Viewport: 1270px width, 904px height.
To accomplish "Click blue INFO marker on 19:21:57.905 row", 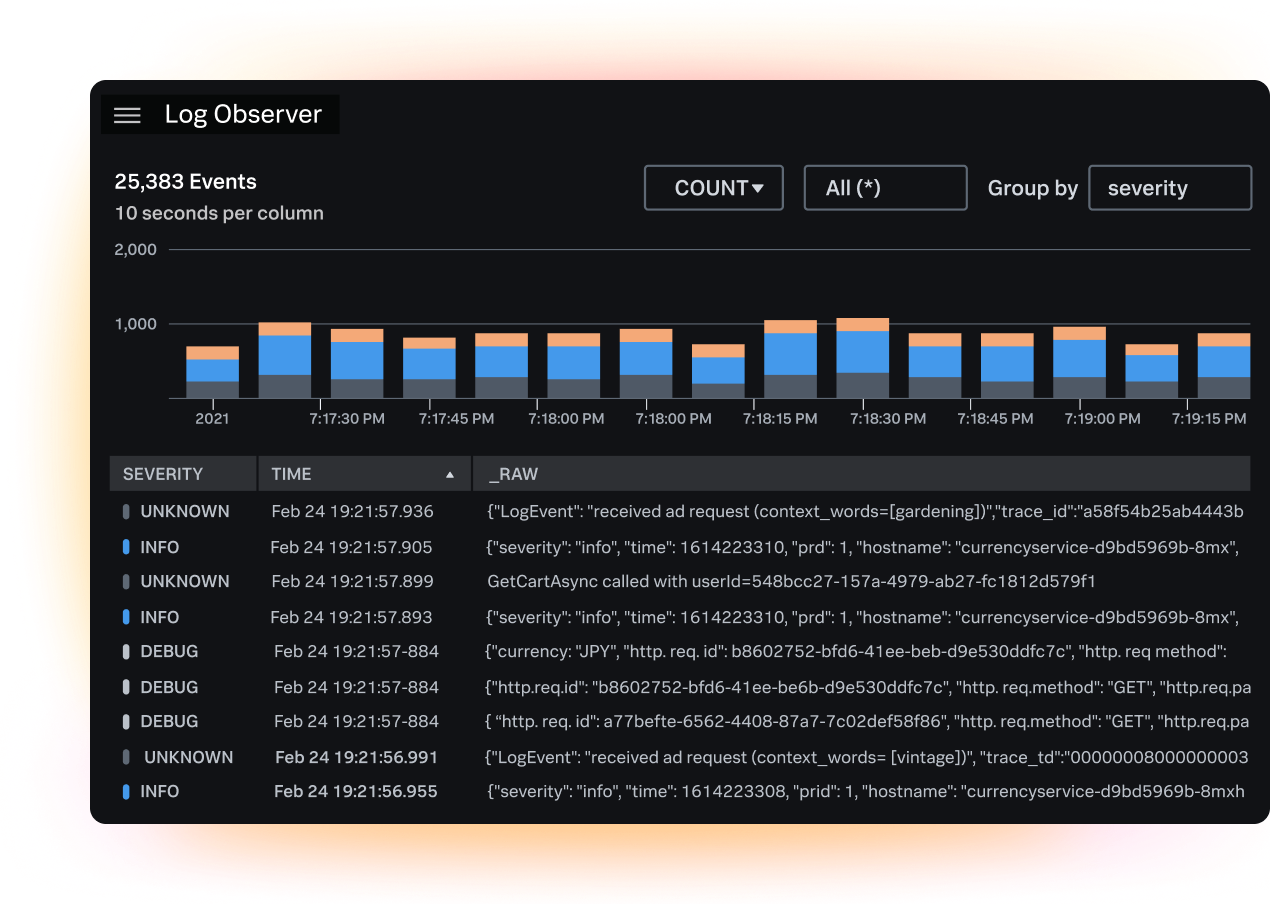I will (126, 547).
